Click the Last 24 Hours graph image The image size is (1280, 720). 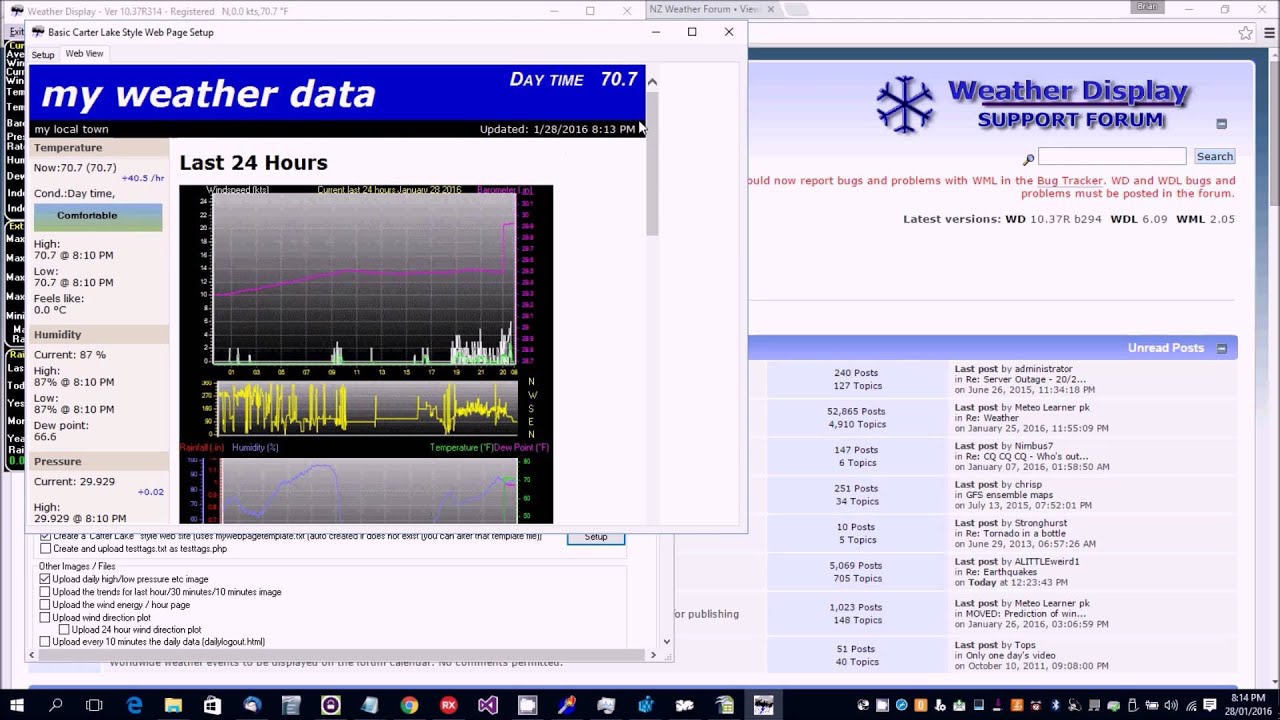point(366,354)
